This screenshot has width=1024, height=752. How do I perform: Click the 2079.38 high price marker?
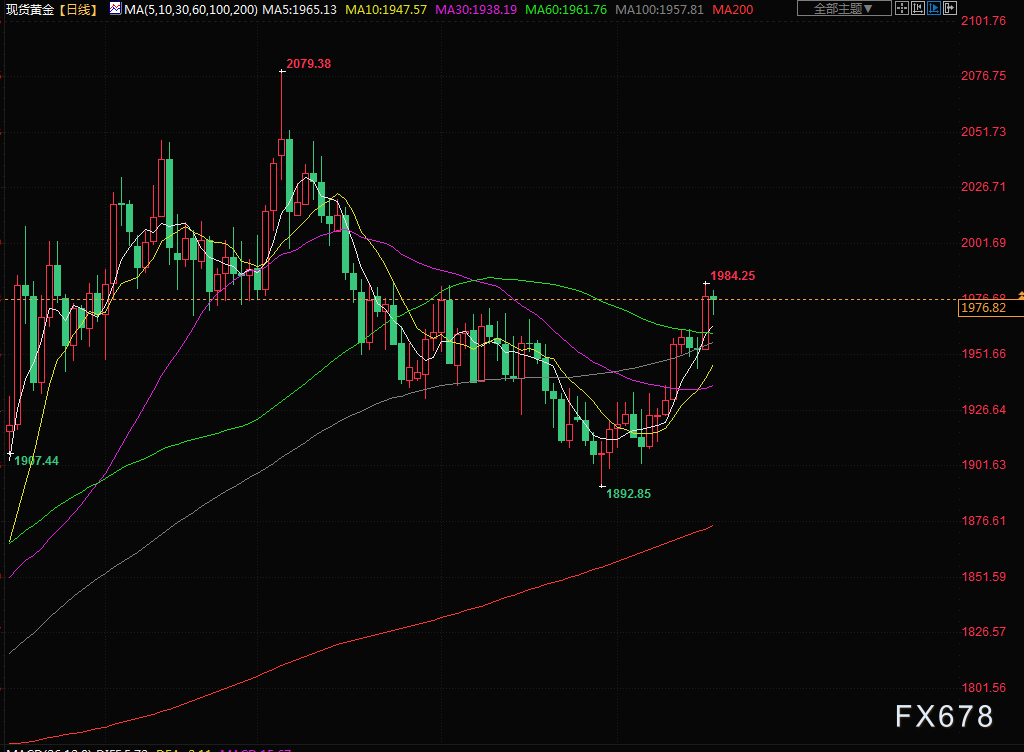coord(308,64)
